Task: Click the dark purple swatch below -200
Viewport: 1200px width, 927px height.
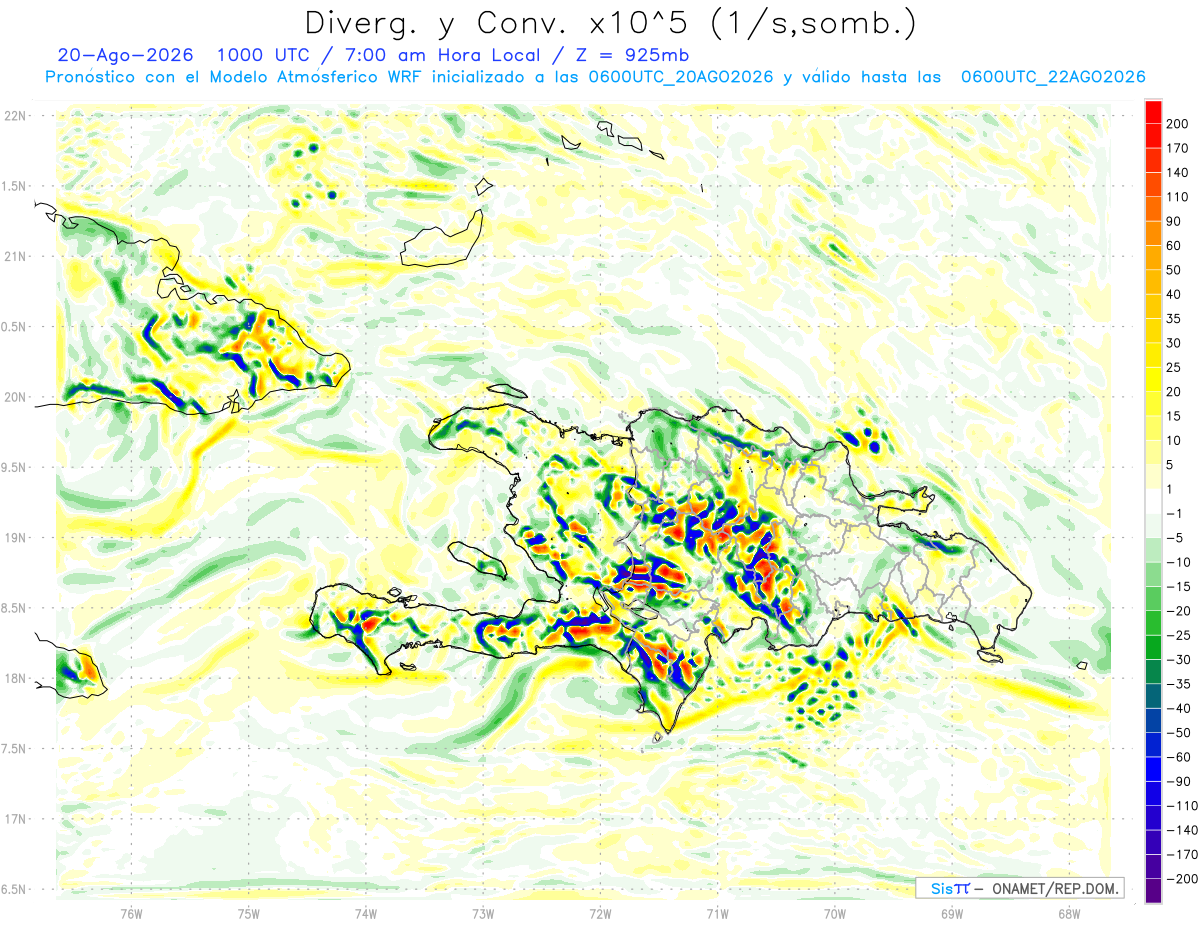Action: pos(1153,891)
